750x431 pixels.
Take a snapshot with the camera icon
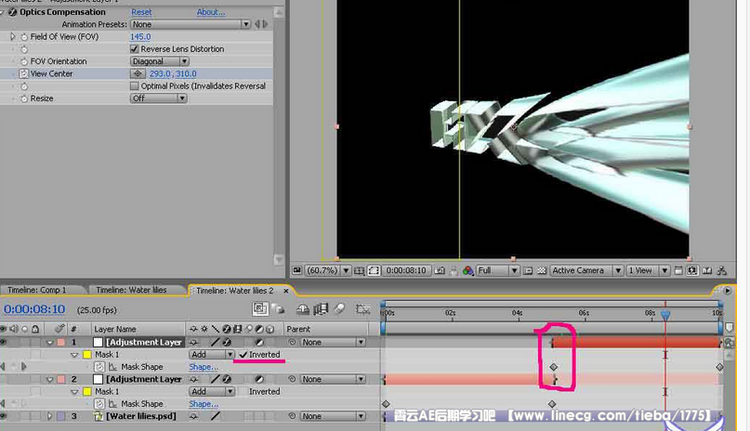tap(439, 271)
